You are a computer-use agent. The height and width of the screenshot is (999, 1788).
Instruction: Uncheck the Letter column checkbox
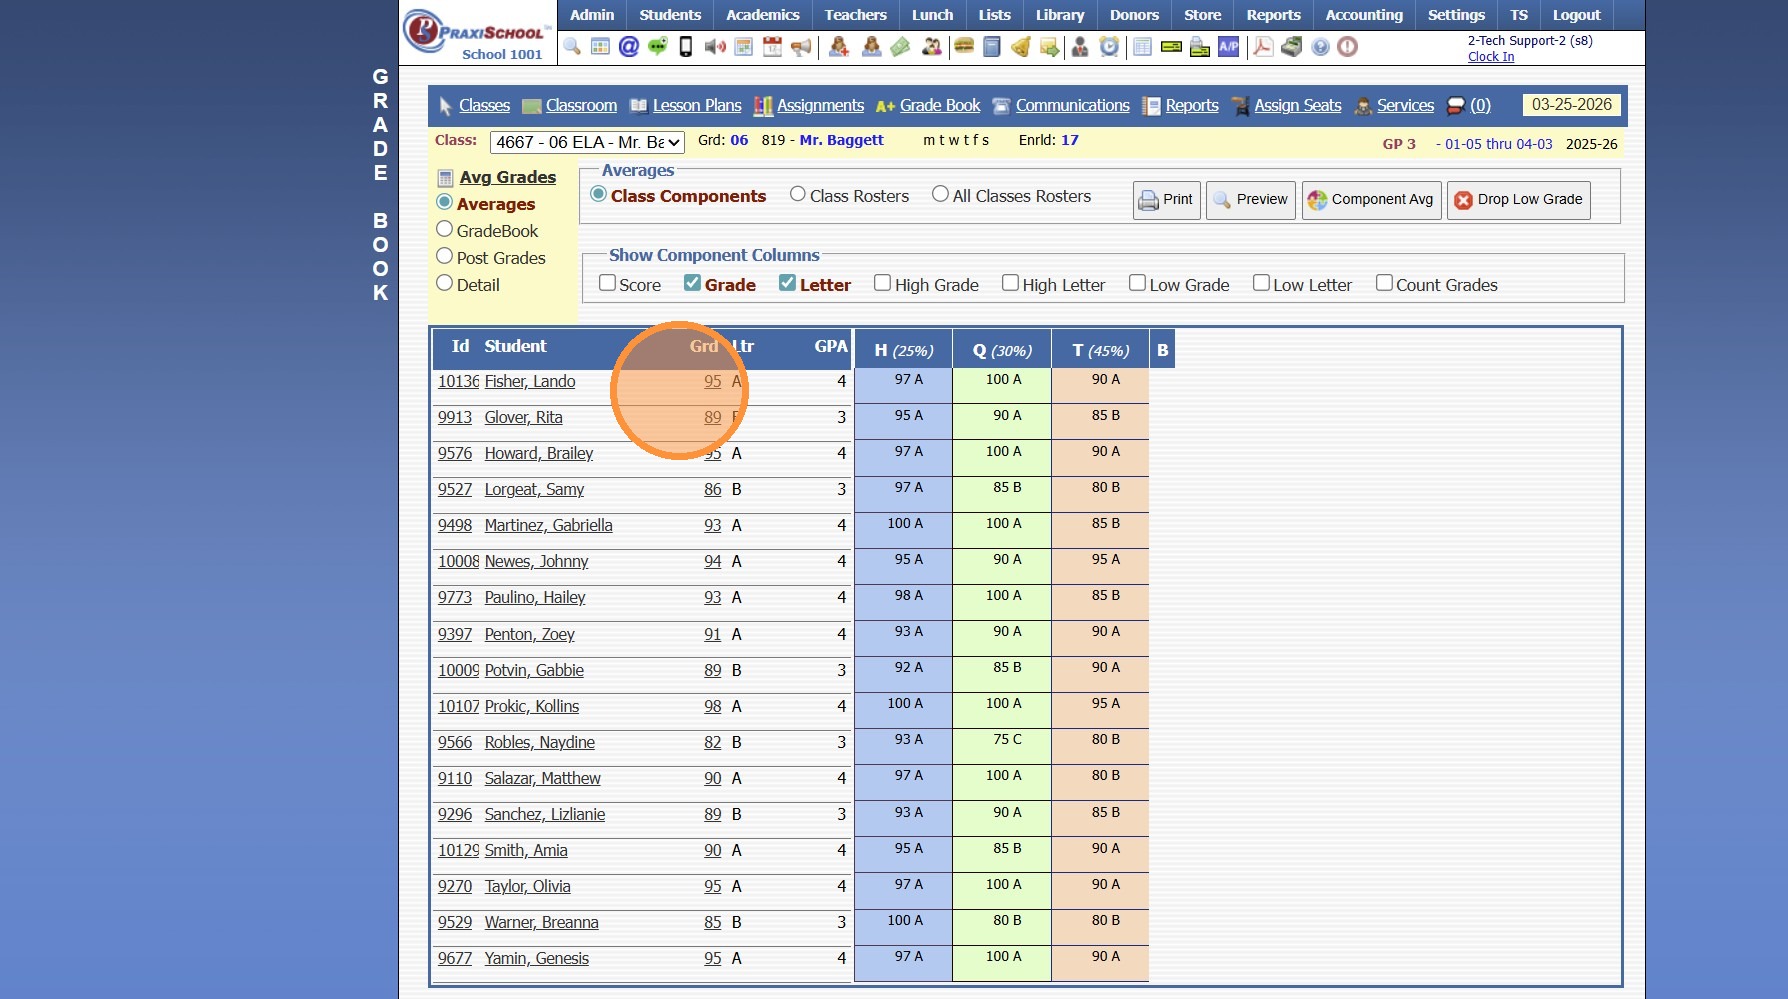[787, 283]
